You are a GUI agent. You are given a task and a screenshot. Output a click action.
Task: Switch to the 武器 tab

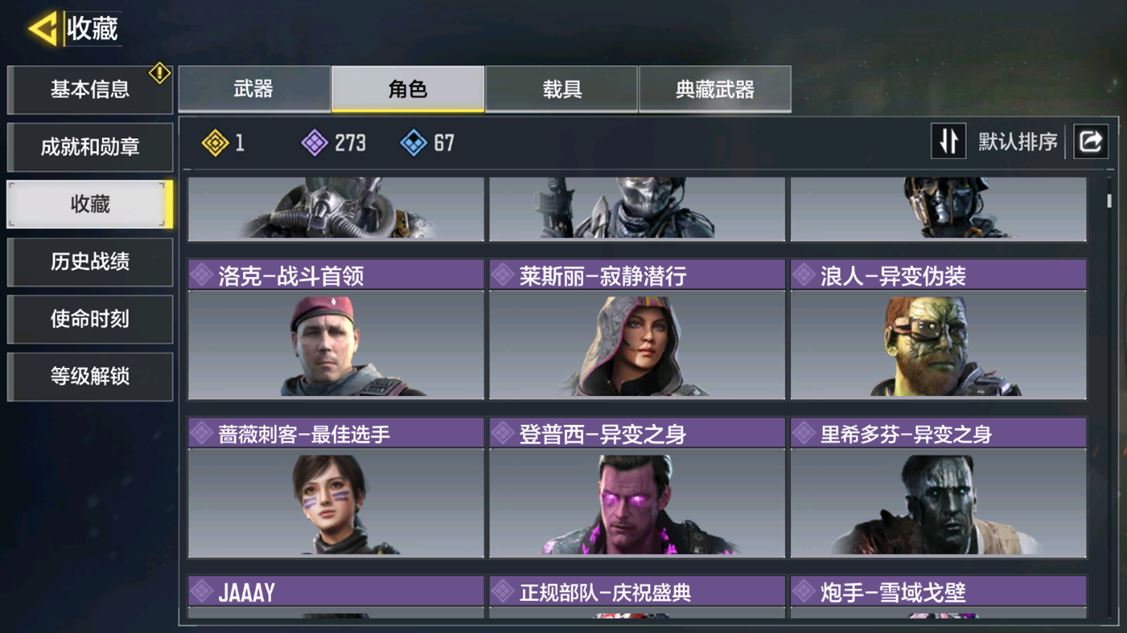(254, 89)
